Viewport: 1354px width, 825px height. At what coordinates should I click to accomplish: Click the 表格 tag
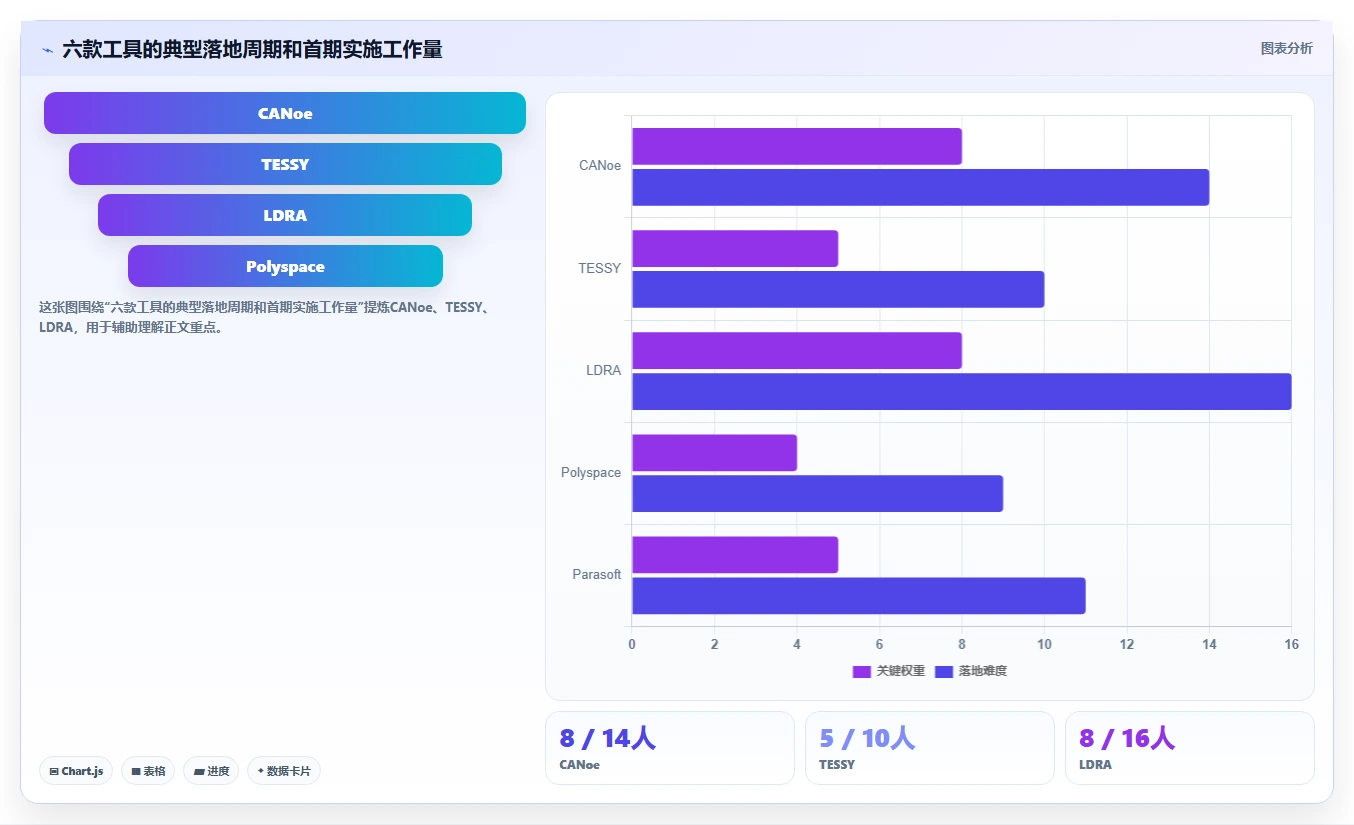click(x=148, y=771)
